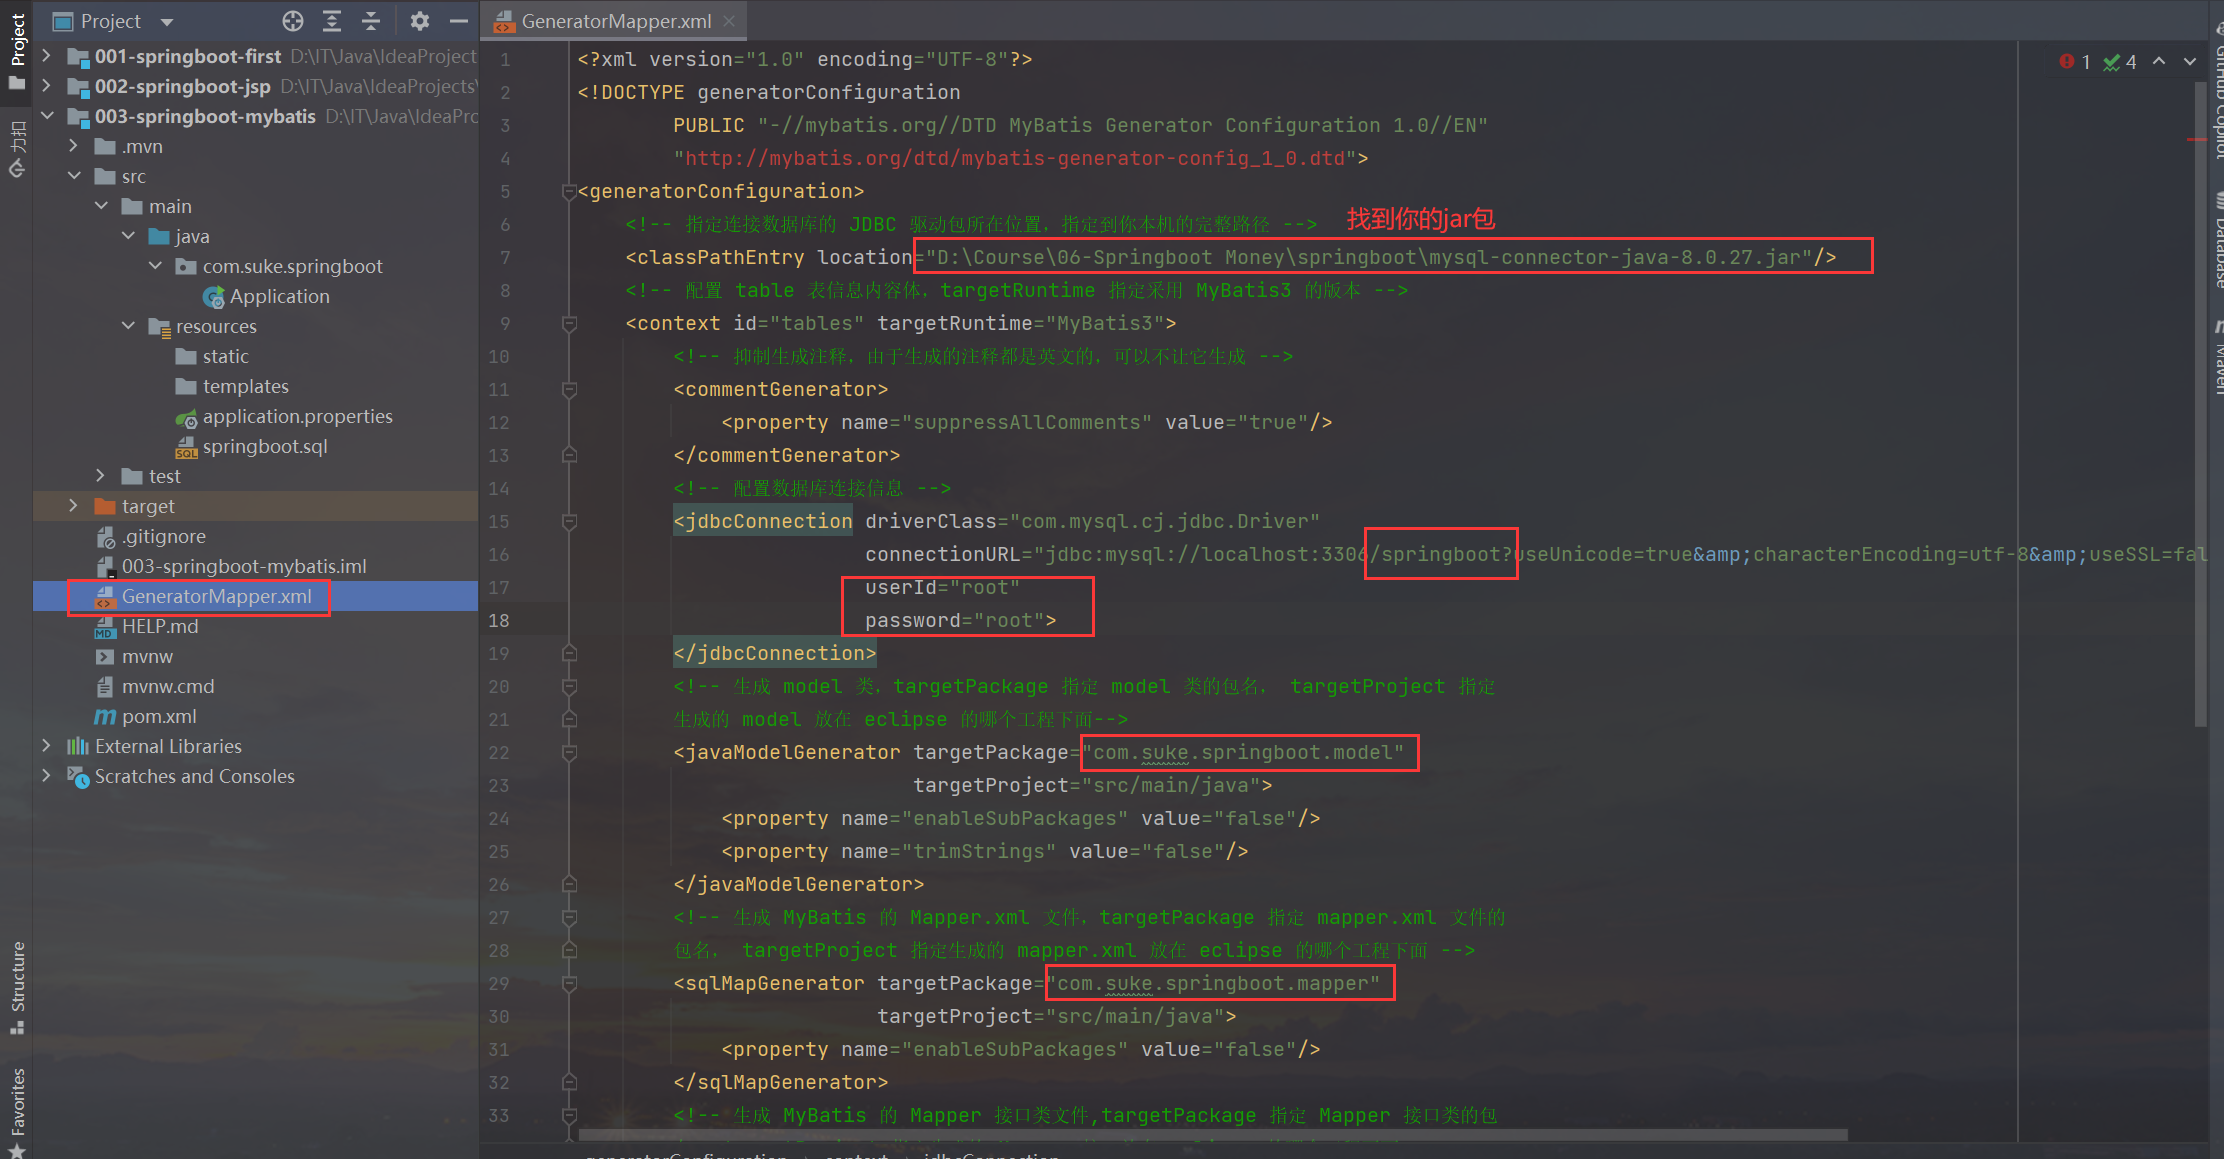Click the Select Opened File locate icon
Screen dimensions: 2224x1159
click(292, 21)
